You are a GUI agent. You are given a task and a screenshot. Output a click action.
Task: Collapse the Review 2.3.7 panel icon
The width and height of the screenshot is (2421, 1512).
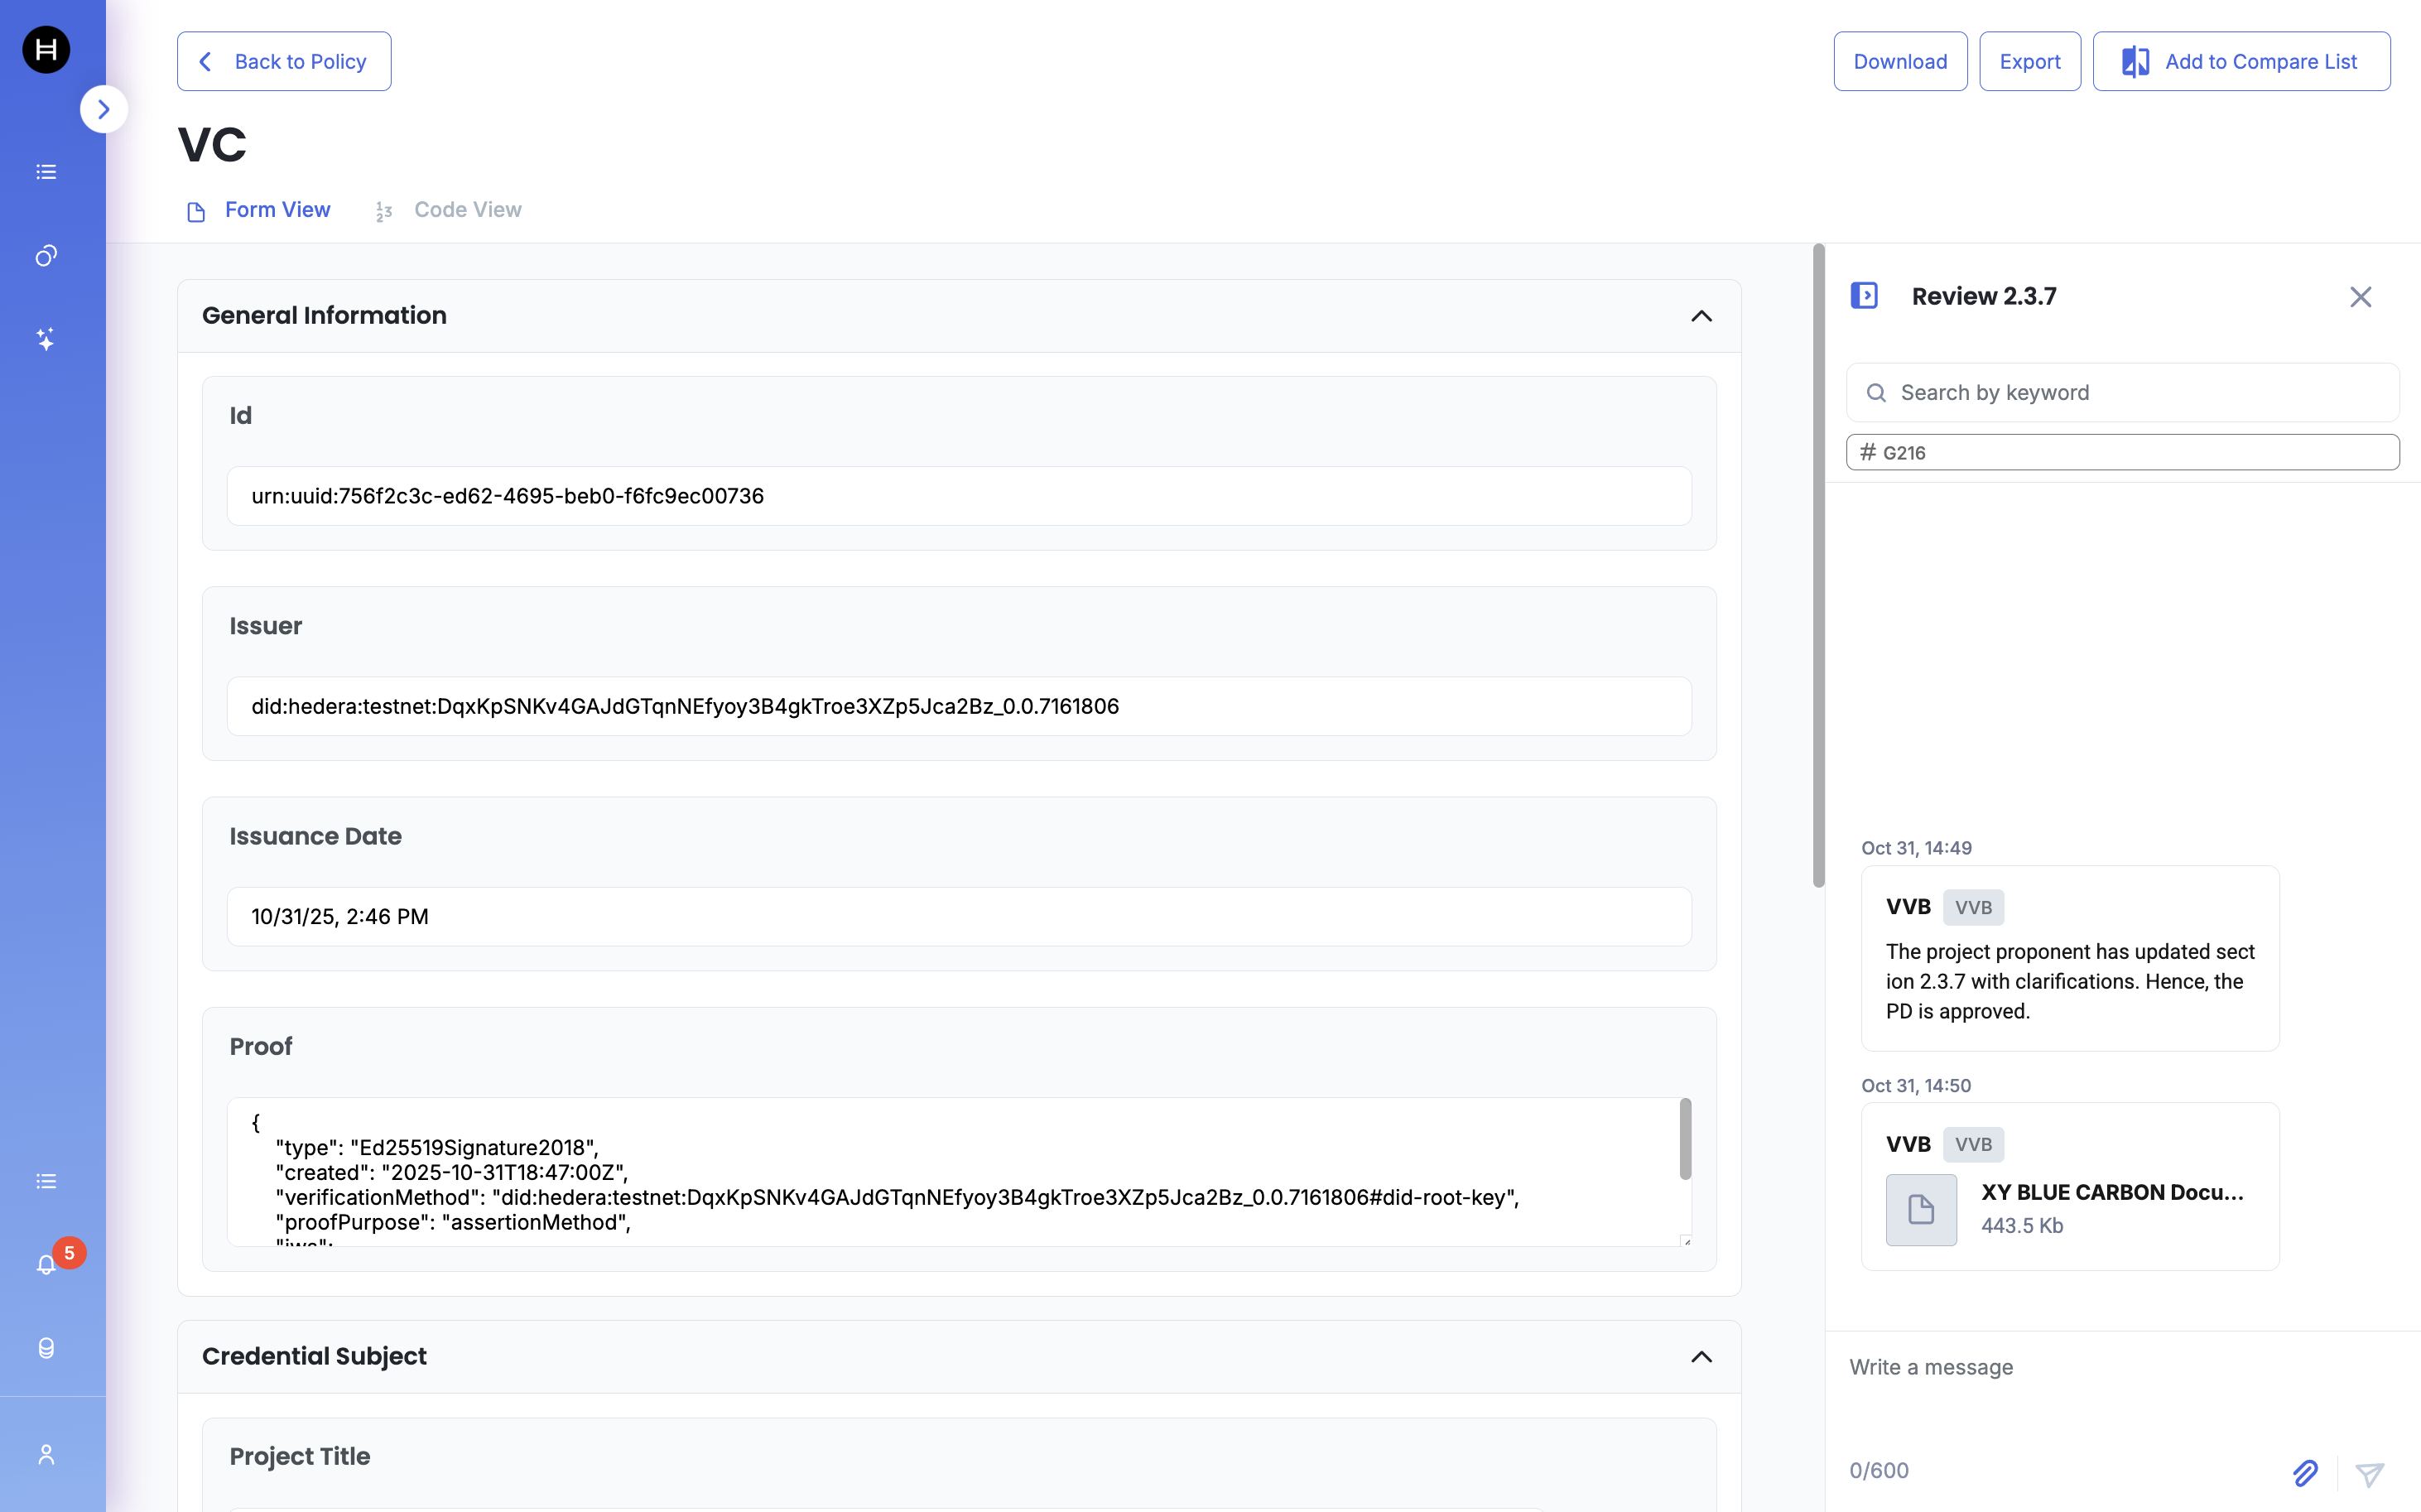pos(1864,296)
